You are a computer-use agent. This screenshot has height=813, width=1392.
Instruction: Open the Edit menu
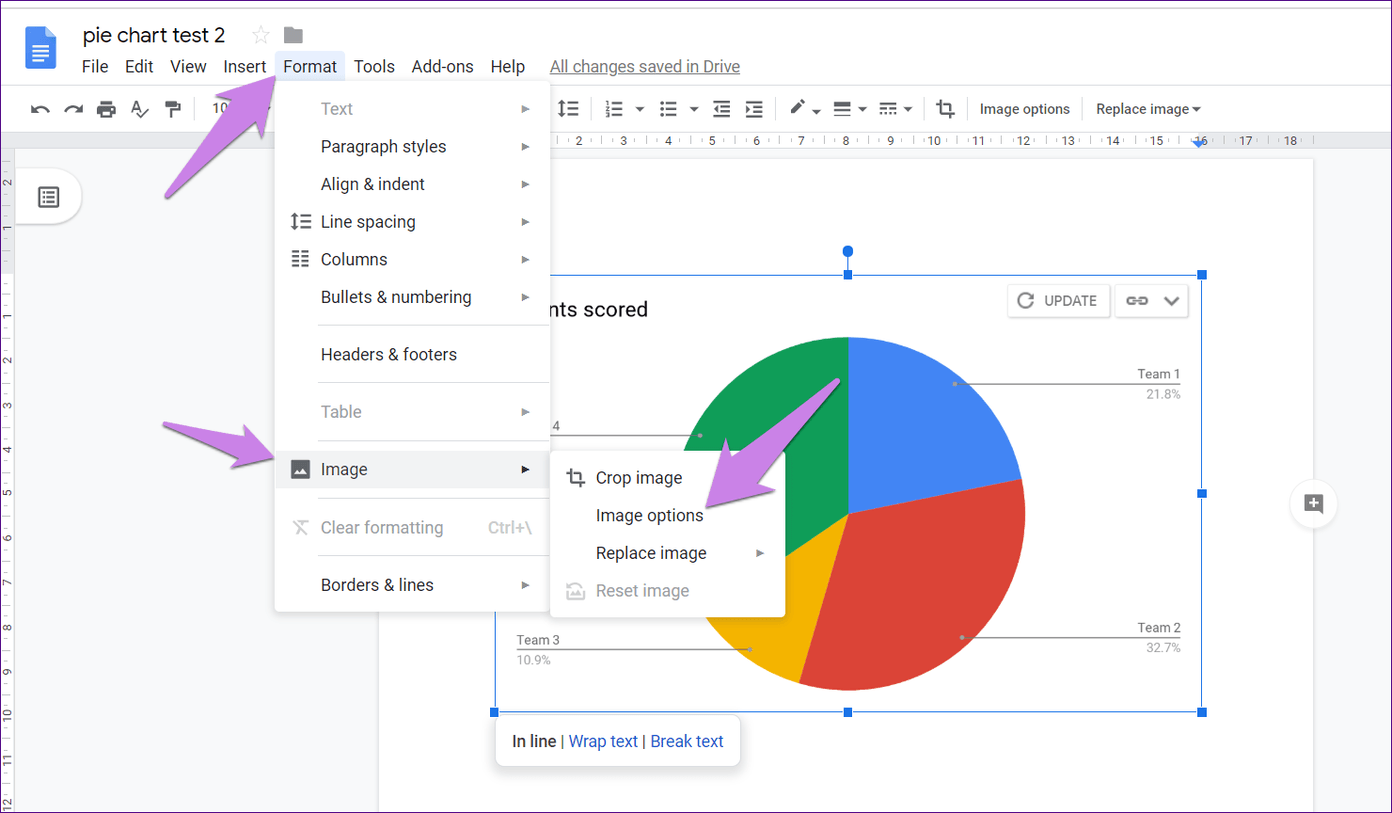139,66
